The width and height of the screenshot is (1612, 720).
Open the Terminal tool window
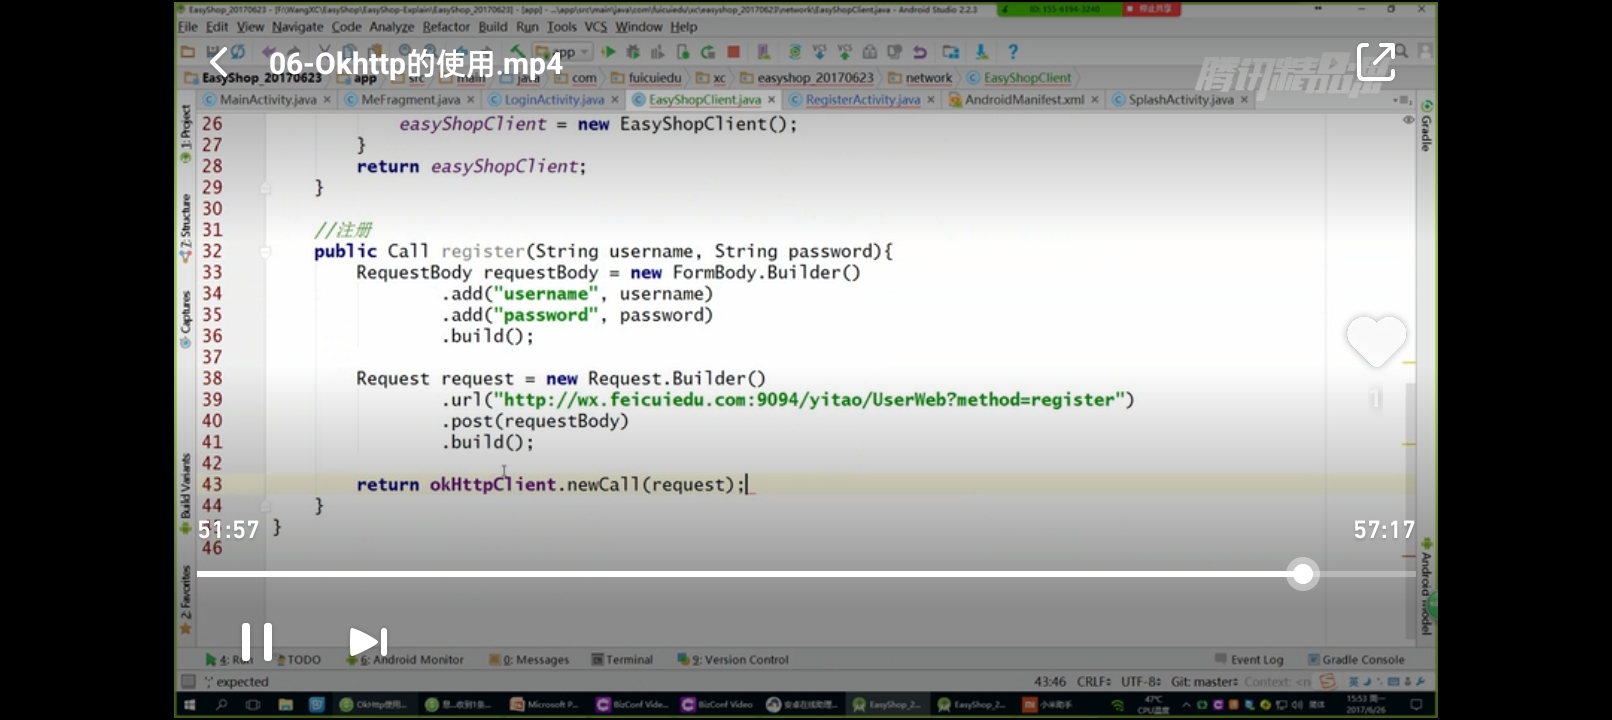tap(622, 660)
